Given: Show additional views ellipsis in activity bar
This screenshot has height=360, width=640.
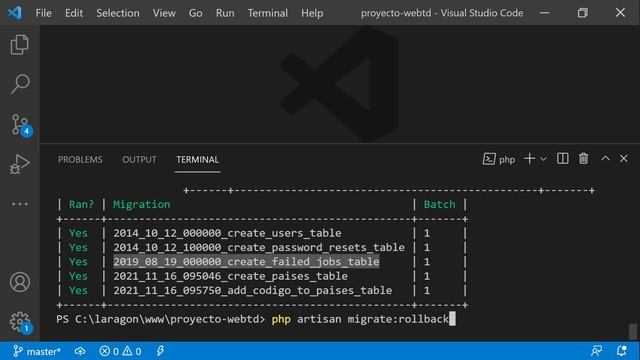Looking at the screenshot, I should (20, 204).
